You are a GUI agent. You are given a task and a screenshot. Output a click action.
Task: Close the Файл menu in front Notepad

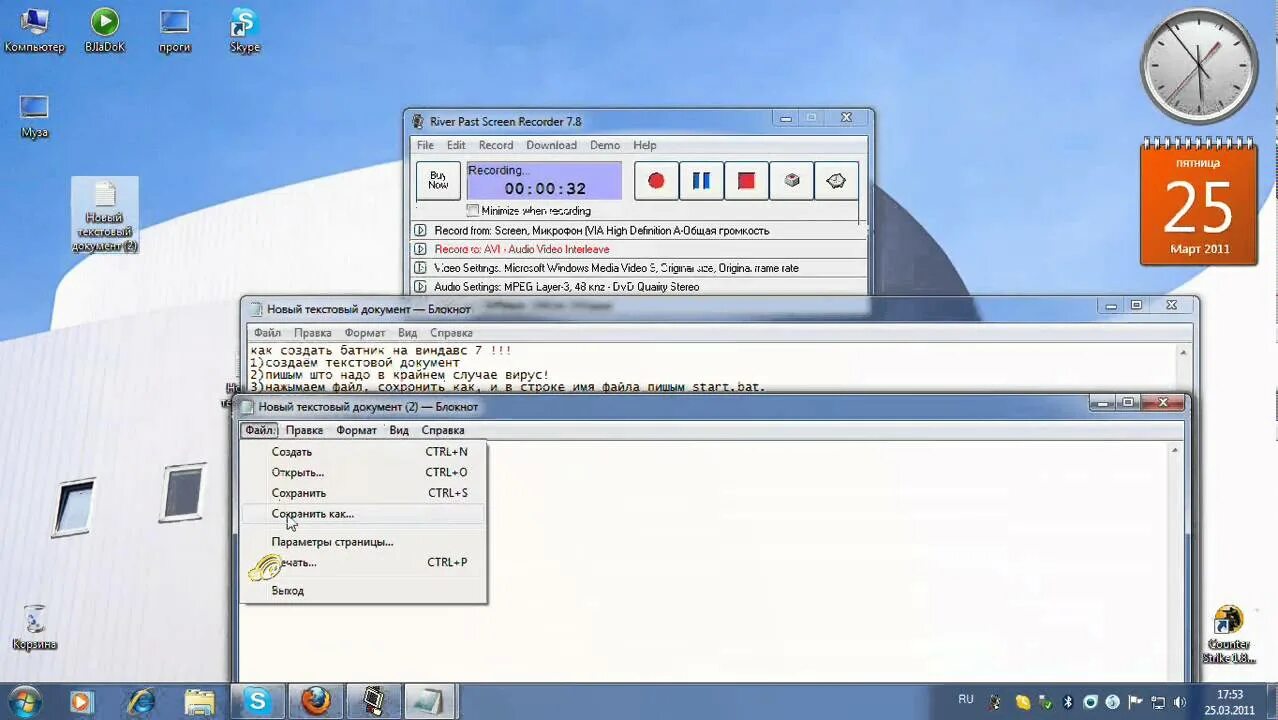[x=259, y=430]
